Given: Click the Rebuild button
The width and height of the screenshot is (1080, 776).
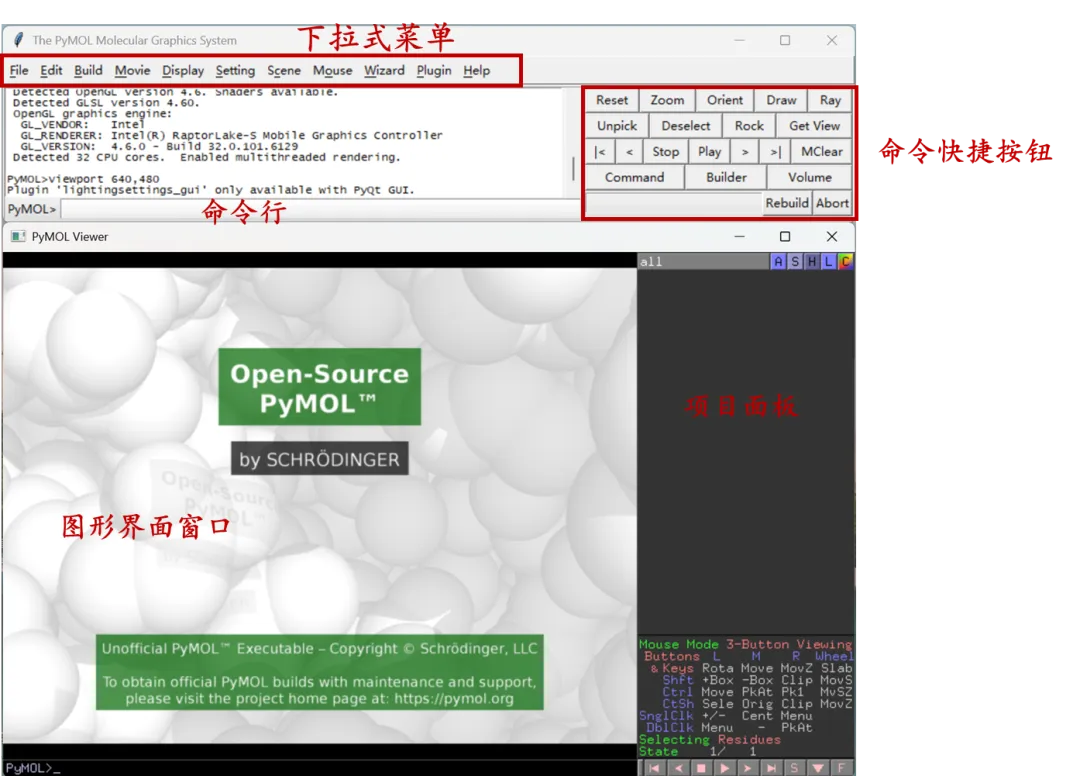Looking at the screenshot, I should pos(787,203).
